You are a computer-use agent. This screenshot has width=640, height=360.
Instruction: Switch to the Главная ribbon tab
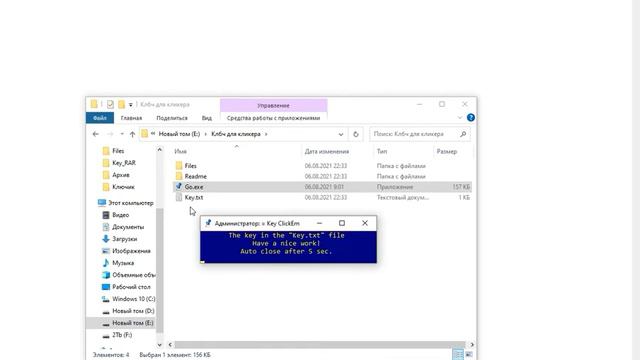131,118
